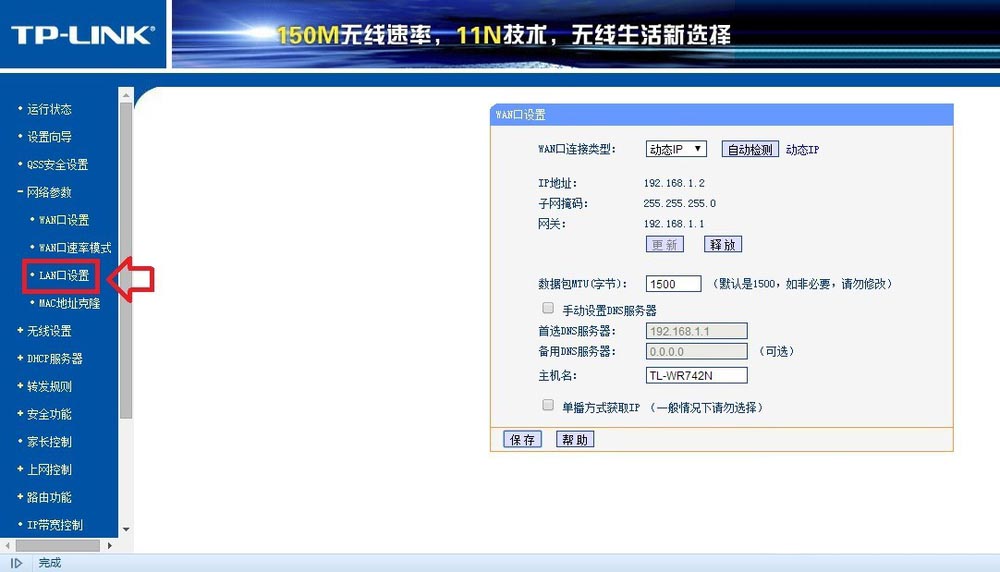Click the sidebar vertical scrollbar thumb
The image size is (1000, 572).
pos(126,260)
